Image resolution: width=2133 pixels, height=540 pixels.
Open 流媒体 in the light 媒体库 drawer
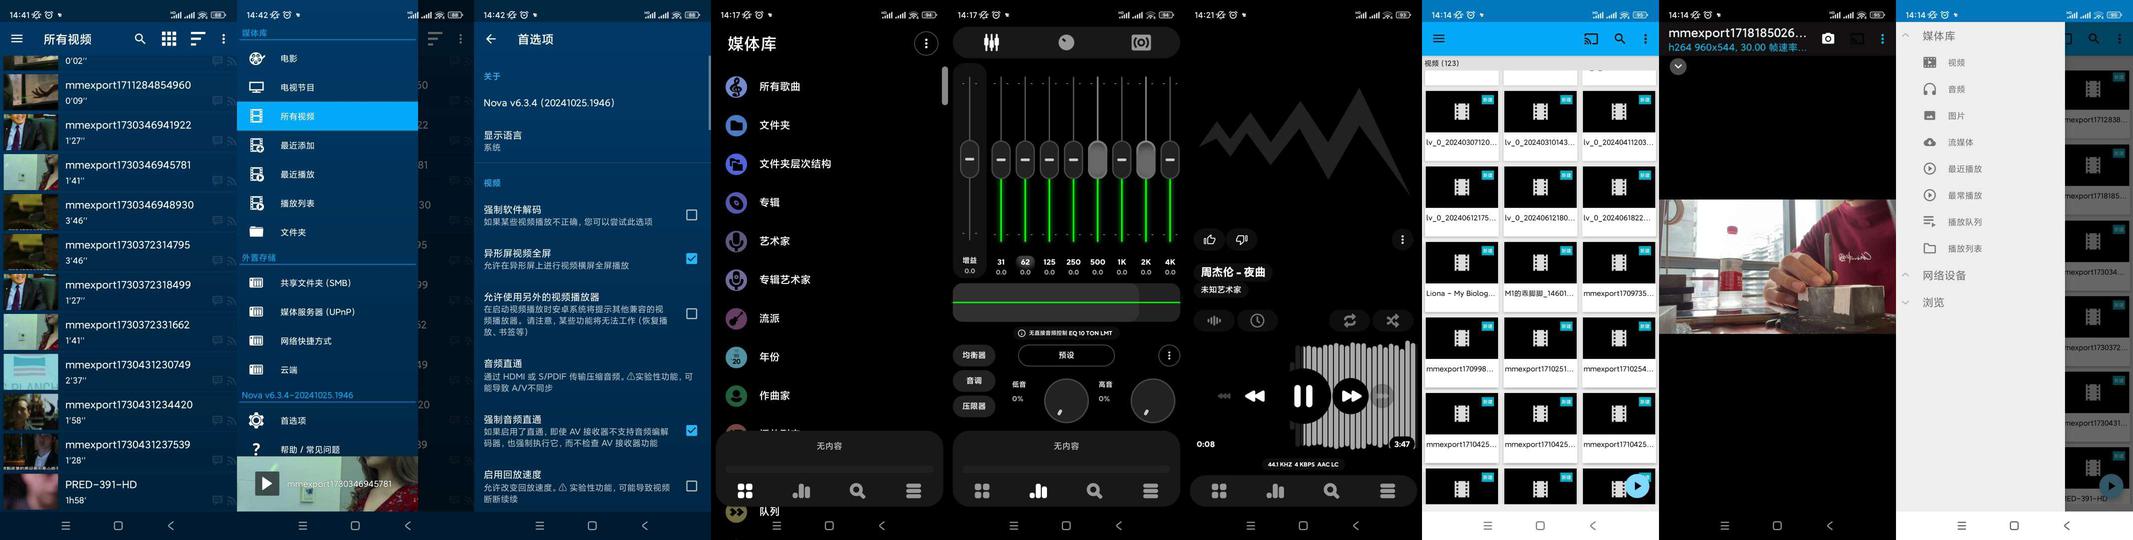coord(1981,142)
